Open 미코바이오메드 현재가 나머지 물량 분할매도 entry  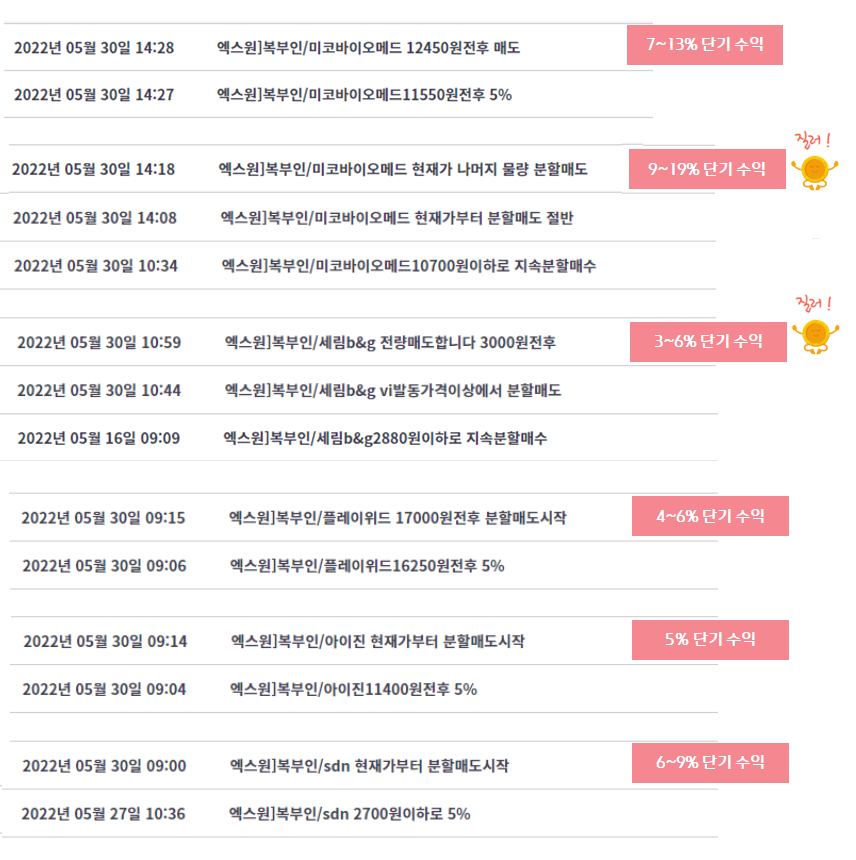403,169
